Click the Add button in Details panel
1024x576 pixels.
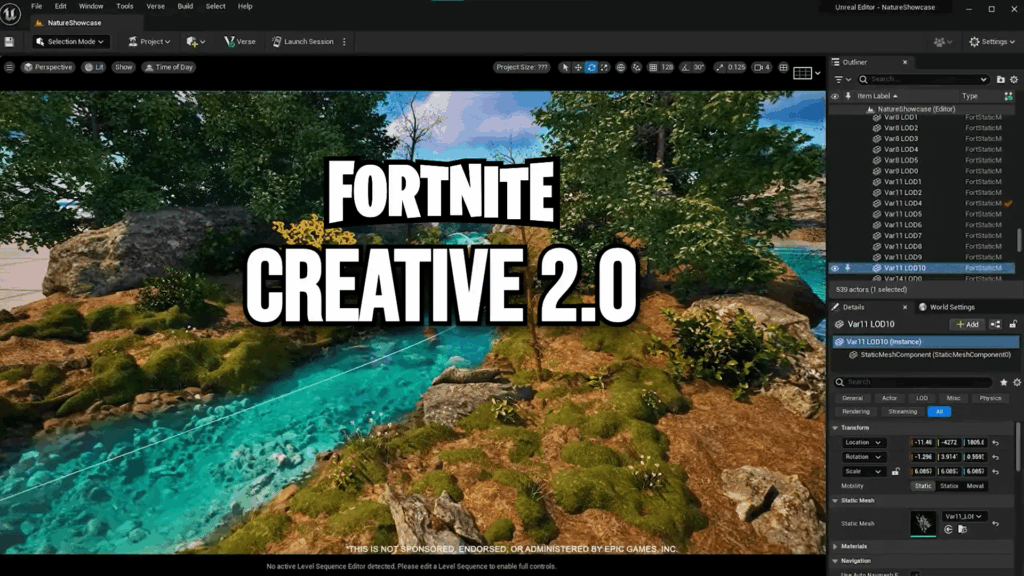[x=966, y=324]
